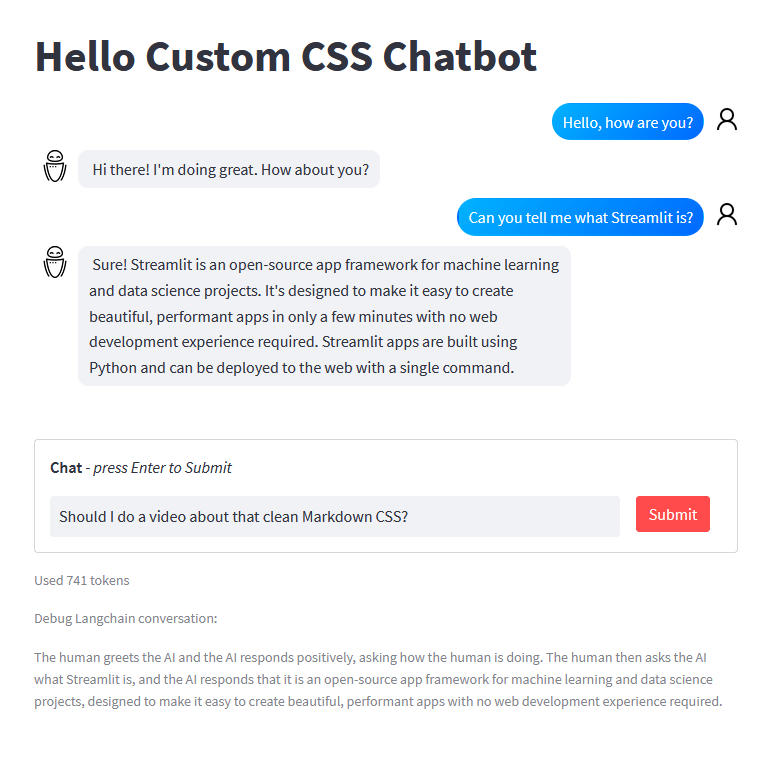
Task: Click the "Used 741 tokens" caption
Action: coord(82,580)
